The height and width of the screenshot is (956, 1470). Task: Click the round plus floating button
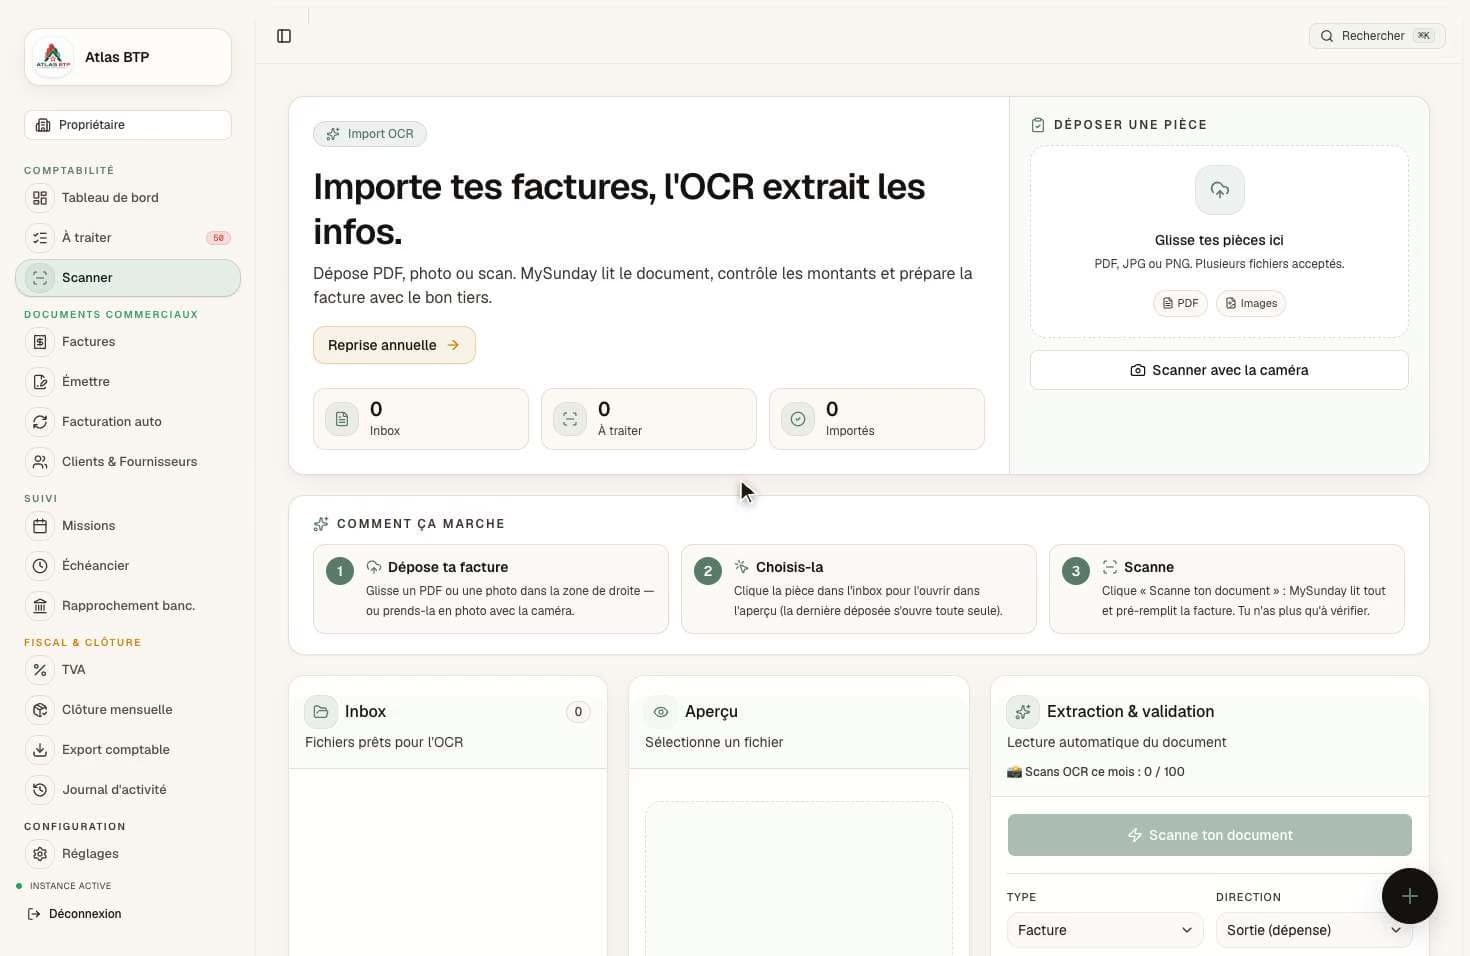[1410, 896]
